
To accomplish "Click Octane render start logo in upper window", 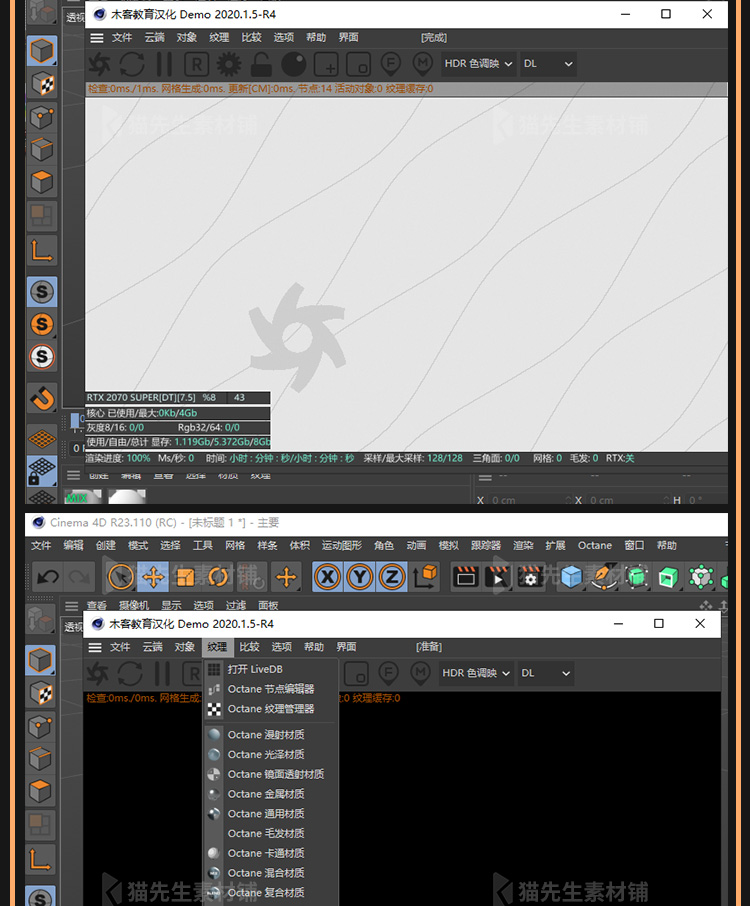I will click(100, 64).
